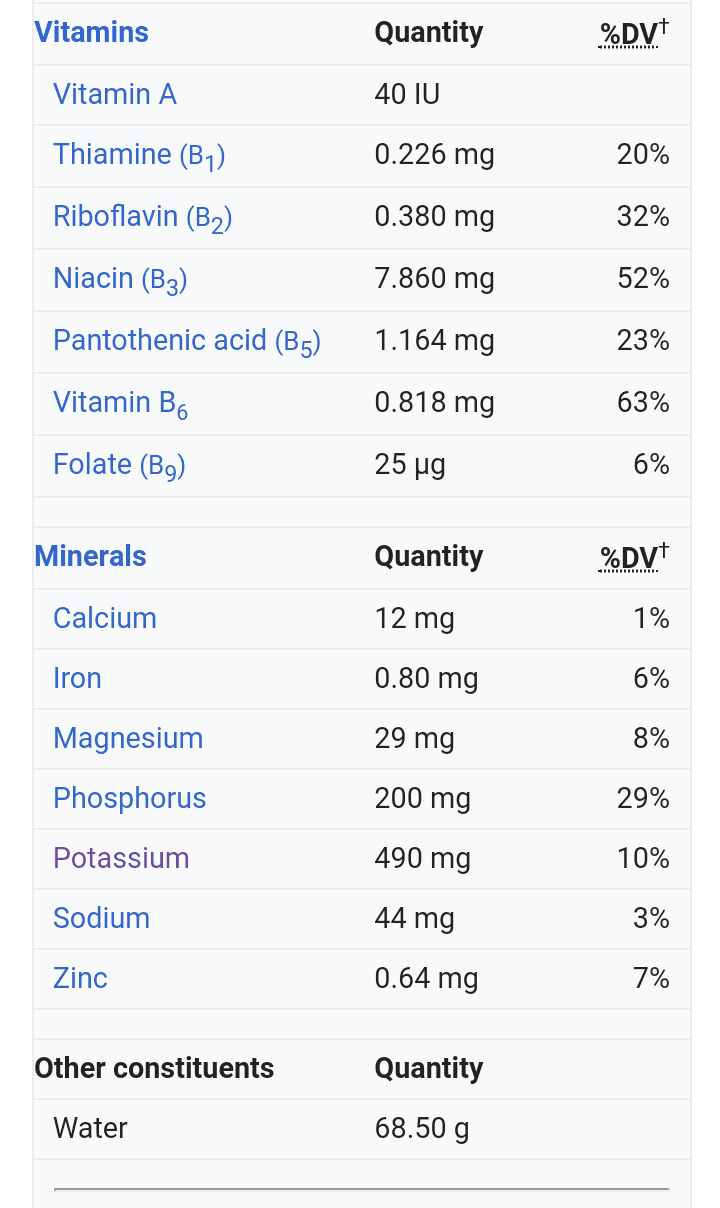This screenshot has width=720, height=1208.
Task: Open the Minerals heading link
Action: tap(91, 556)
